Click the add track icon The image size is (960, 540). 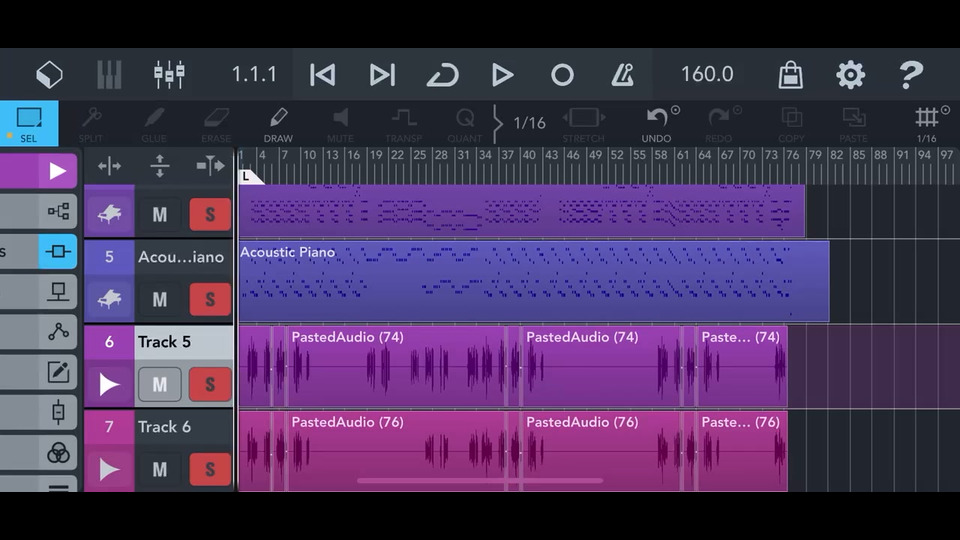[210, 166]
